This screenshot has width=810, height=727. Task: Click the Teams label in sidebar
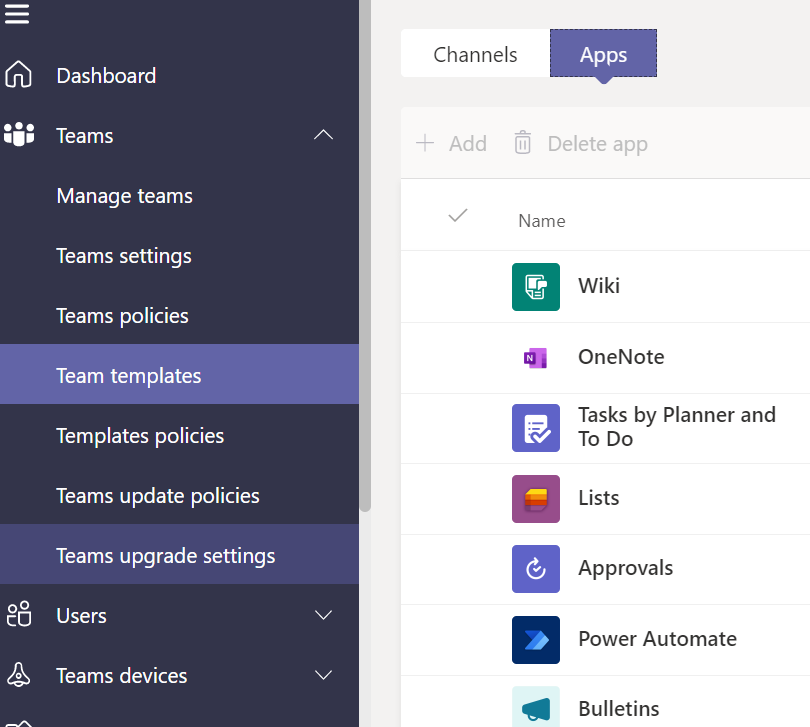click(85, 136)
